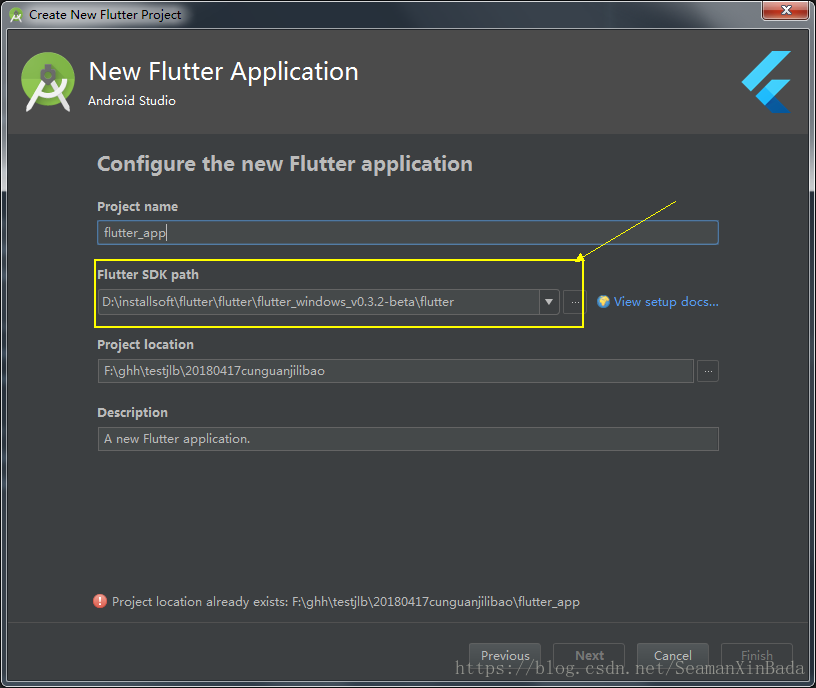This screenshot has width=816, height=688.
Task: Click the Android Studio logo in header
Action: click(x=48, y=82)
